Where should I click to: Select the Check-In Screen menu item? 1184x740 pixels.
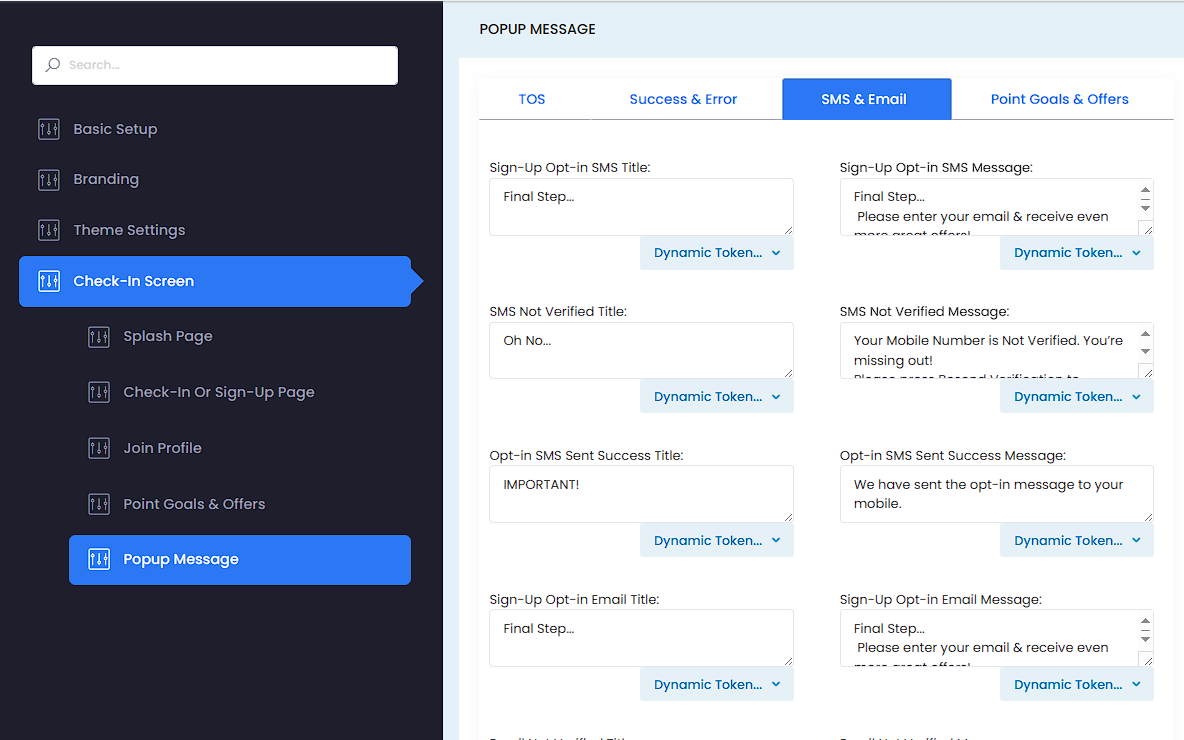(215, 282)
